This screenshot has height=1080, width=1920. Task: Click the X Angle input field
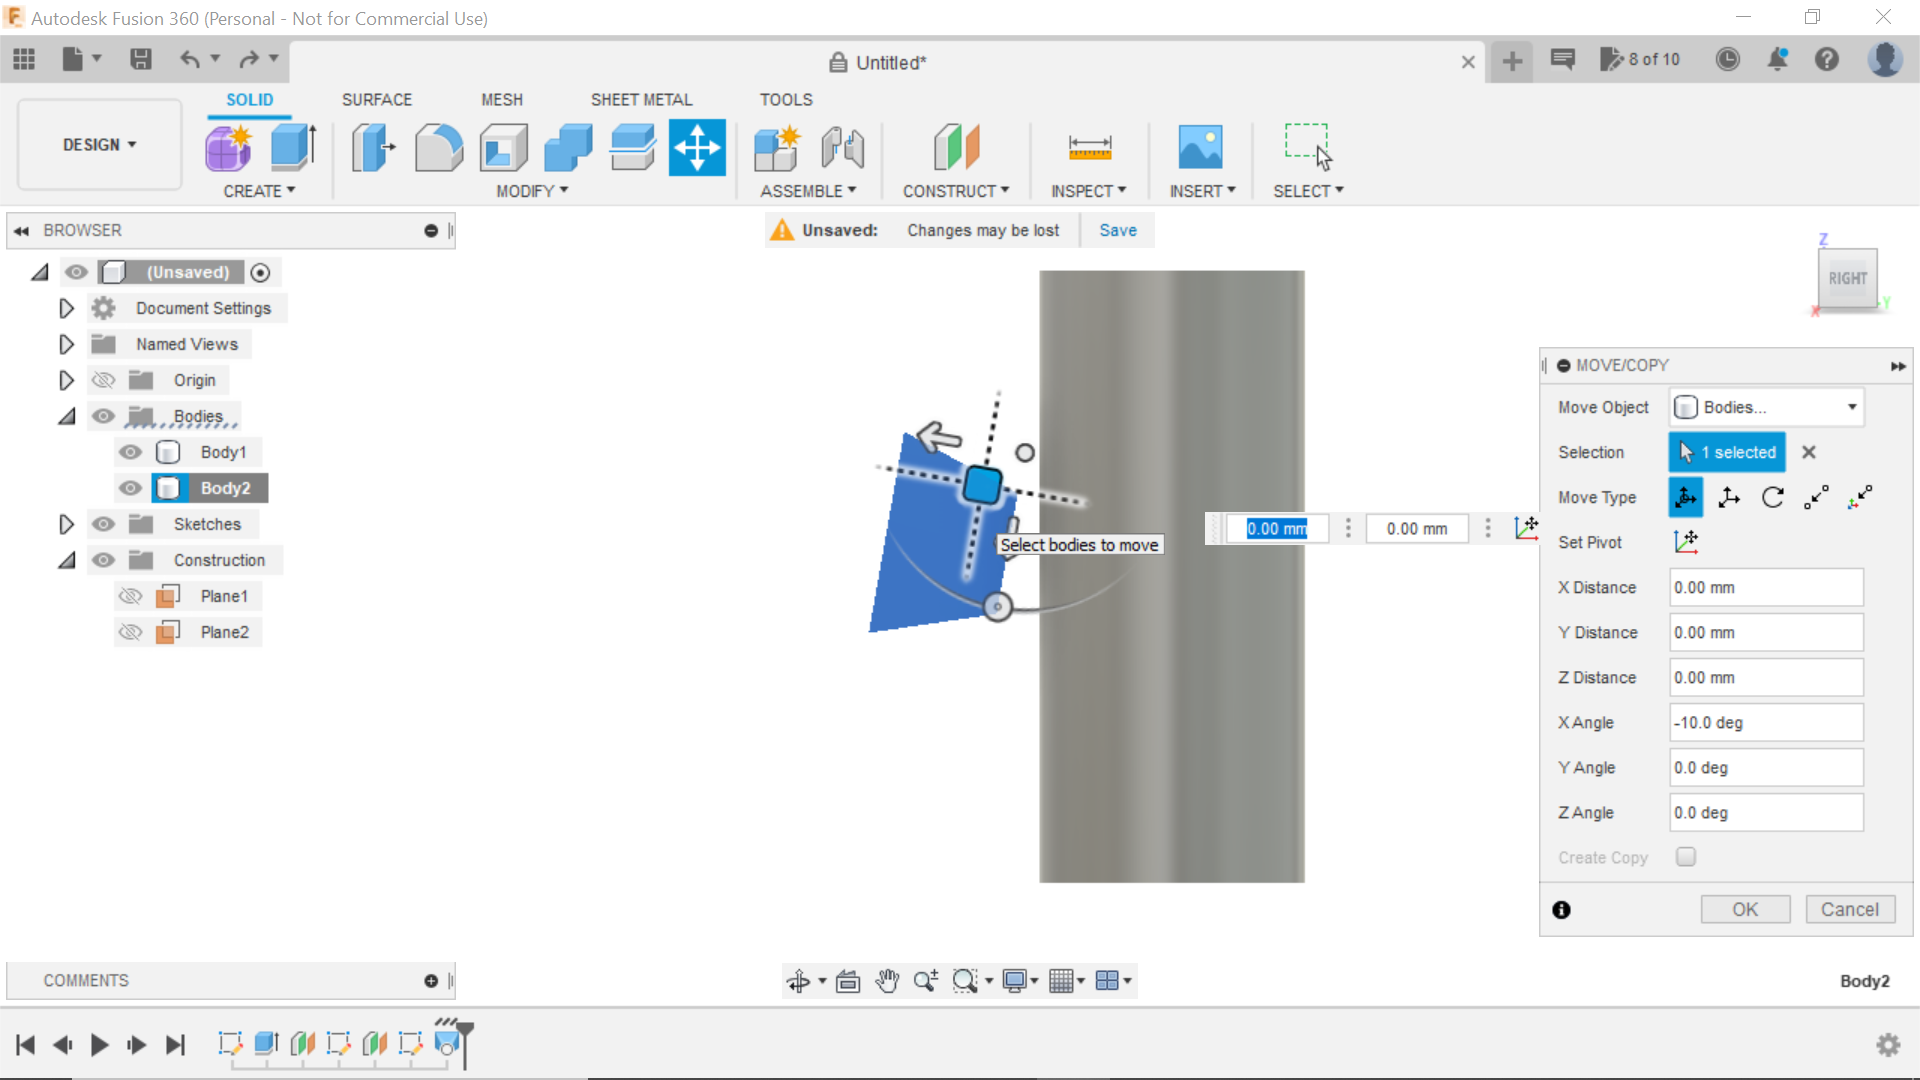[x=1765, y=722]
